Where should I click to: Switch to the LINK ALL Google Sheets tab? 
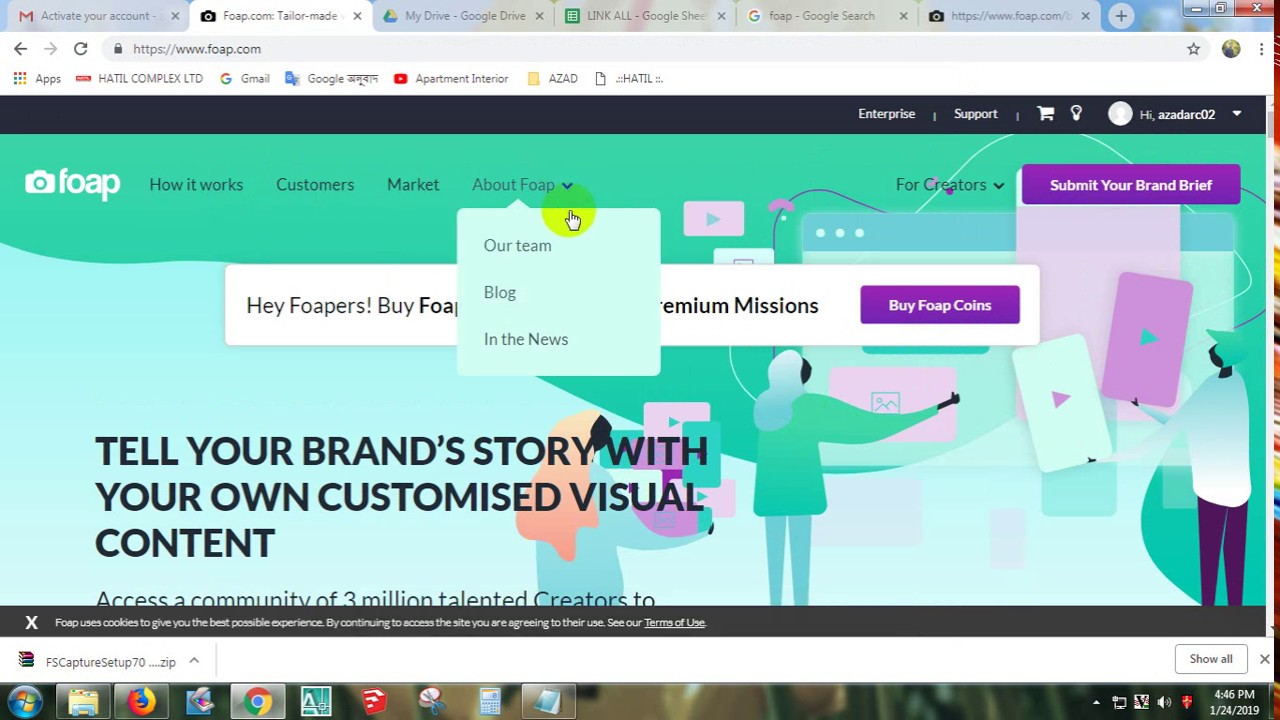pyautogui.click(x=645, y=16)
